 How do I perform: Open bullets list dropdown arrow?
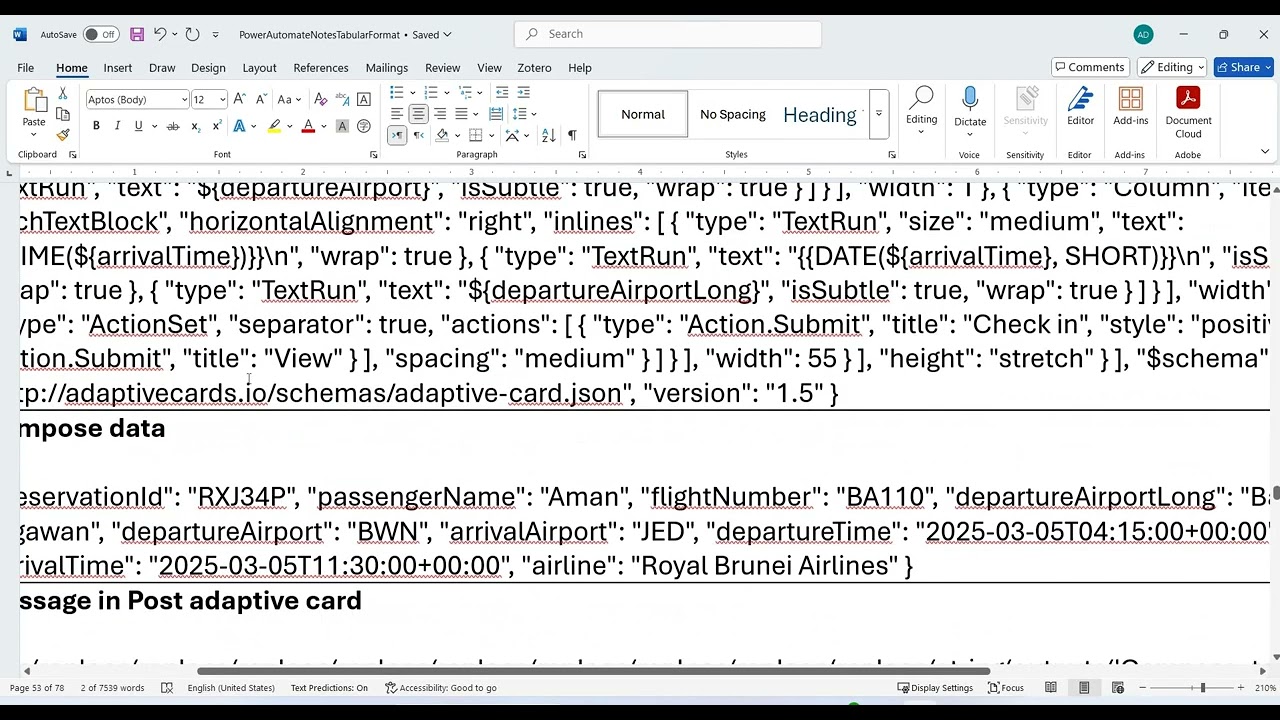(x=411, y=92)
